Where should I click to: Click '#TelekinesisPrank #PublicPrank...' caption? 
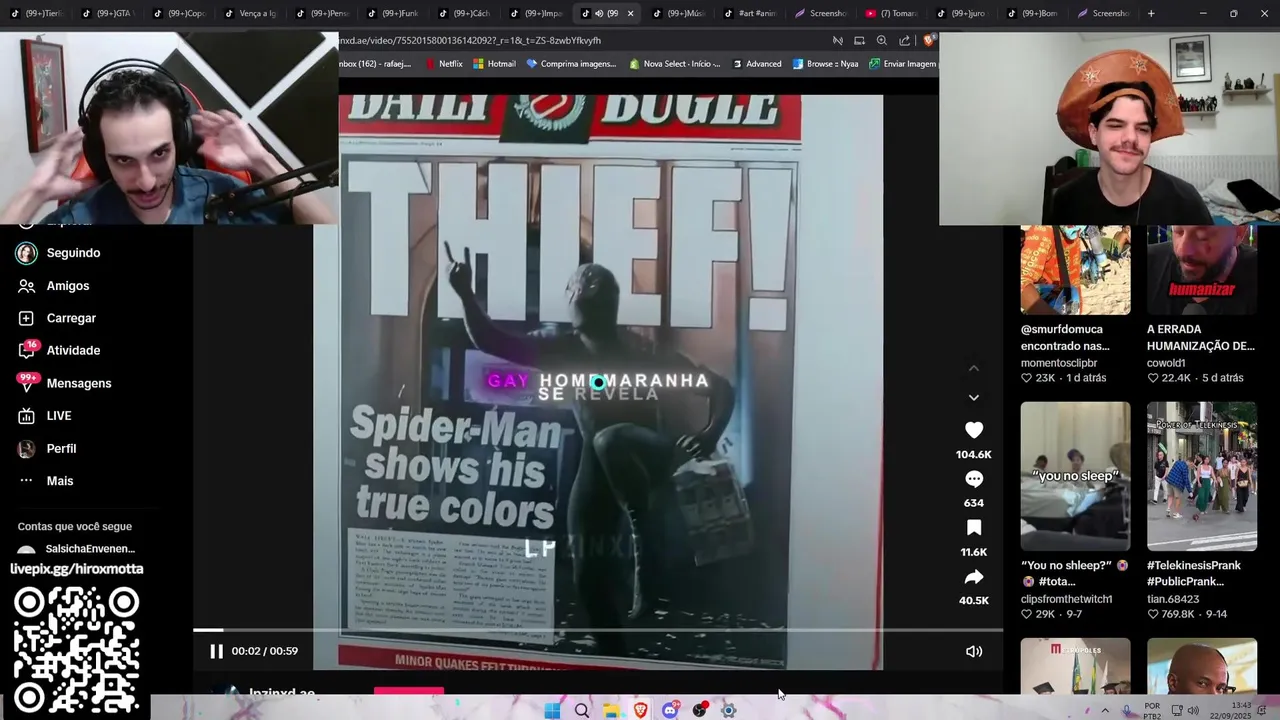tap(1194, 574)
